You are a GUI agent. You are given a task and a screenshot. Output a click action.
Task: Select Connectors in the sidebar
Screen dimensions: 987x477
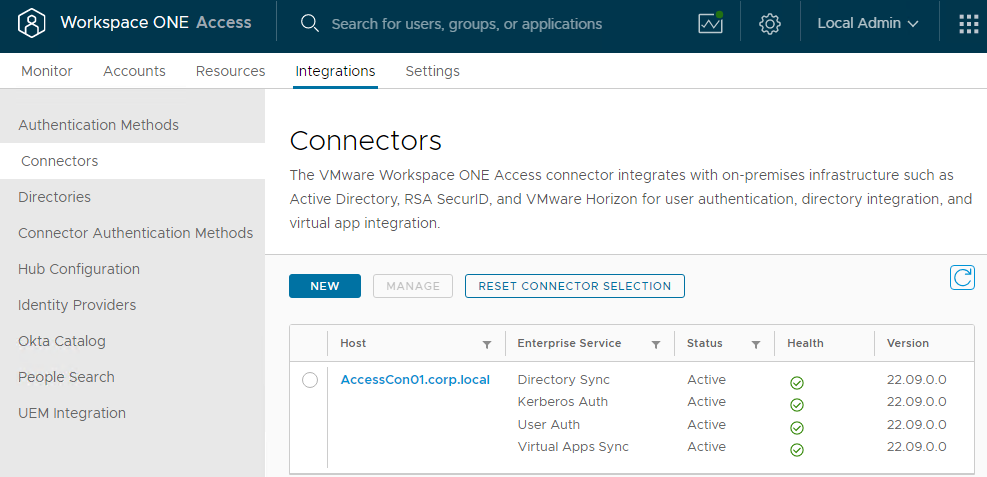point(132,161)
